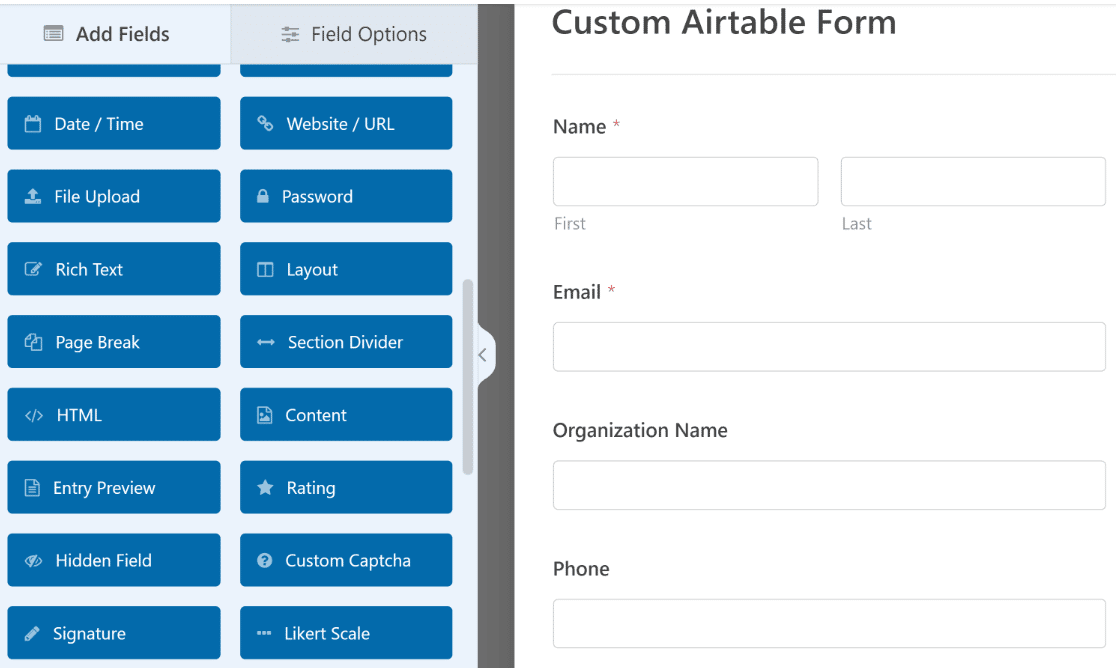Viewport: 1116px width, 668px height.
Task: Focus the Email input field
Action: (x=829, y=346)
